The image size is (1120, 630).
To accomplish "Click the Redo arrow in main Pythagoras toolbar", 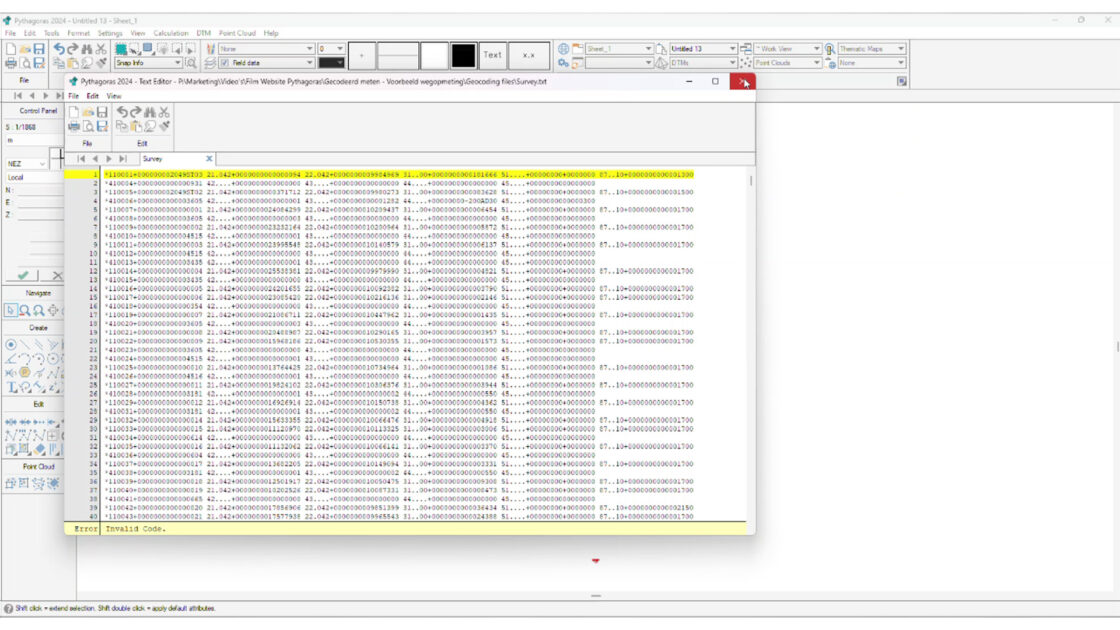I will 73,49.
